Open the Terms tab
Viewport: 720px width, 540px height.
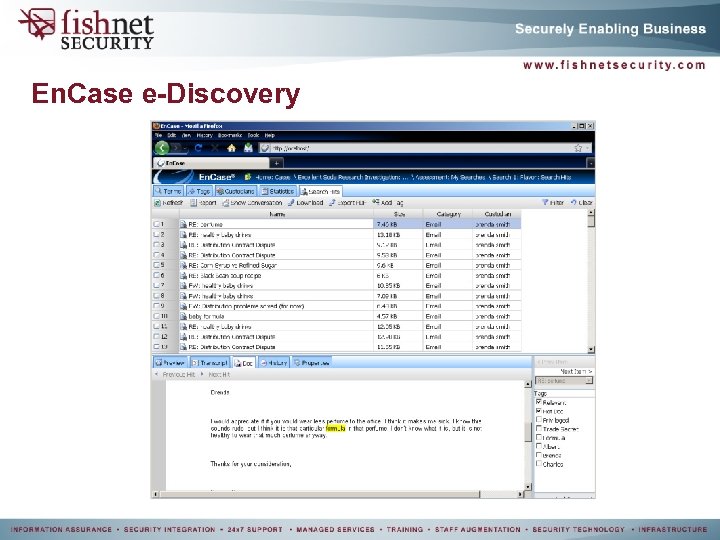pyautogui.click(x=169, y=191)
